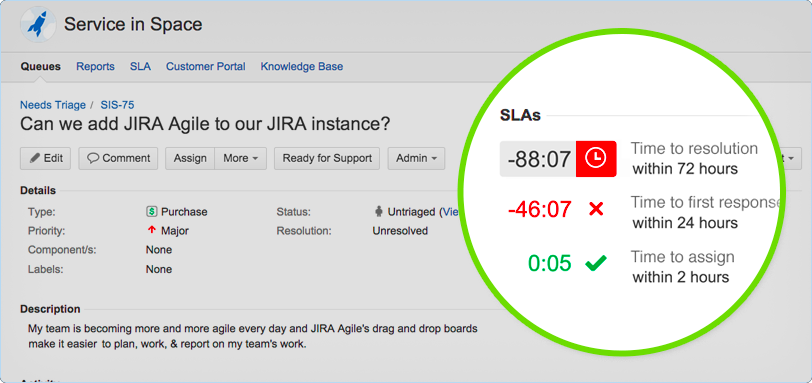Click the -88:07 time to resolution value
The width and height of the screenshot is (812, 383).
pos(539,159)
